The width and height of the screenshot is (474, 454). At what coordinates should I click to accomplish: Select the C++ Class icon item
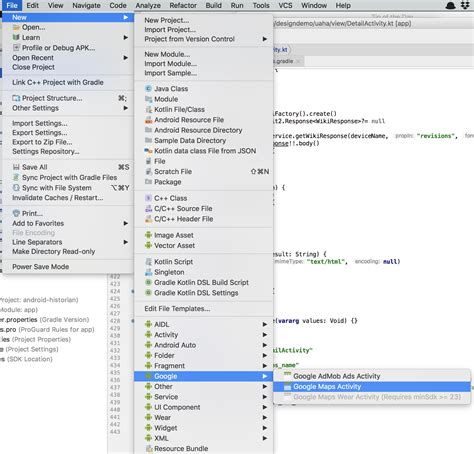click(148, 198)
